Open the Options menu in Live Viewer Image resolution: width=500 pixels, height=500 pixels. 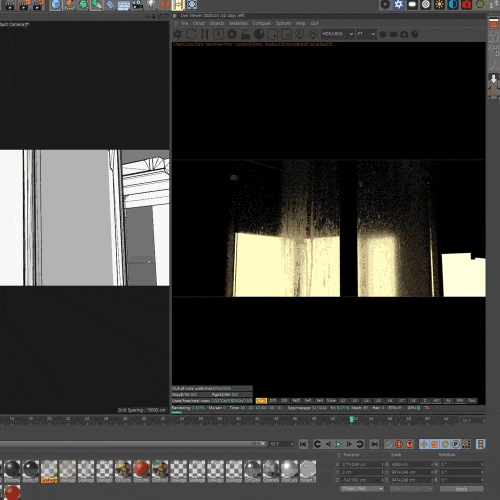[x=283, y=23]
